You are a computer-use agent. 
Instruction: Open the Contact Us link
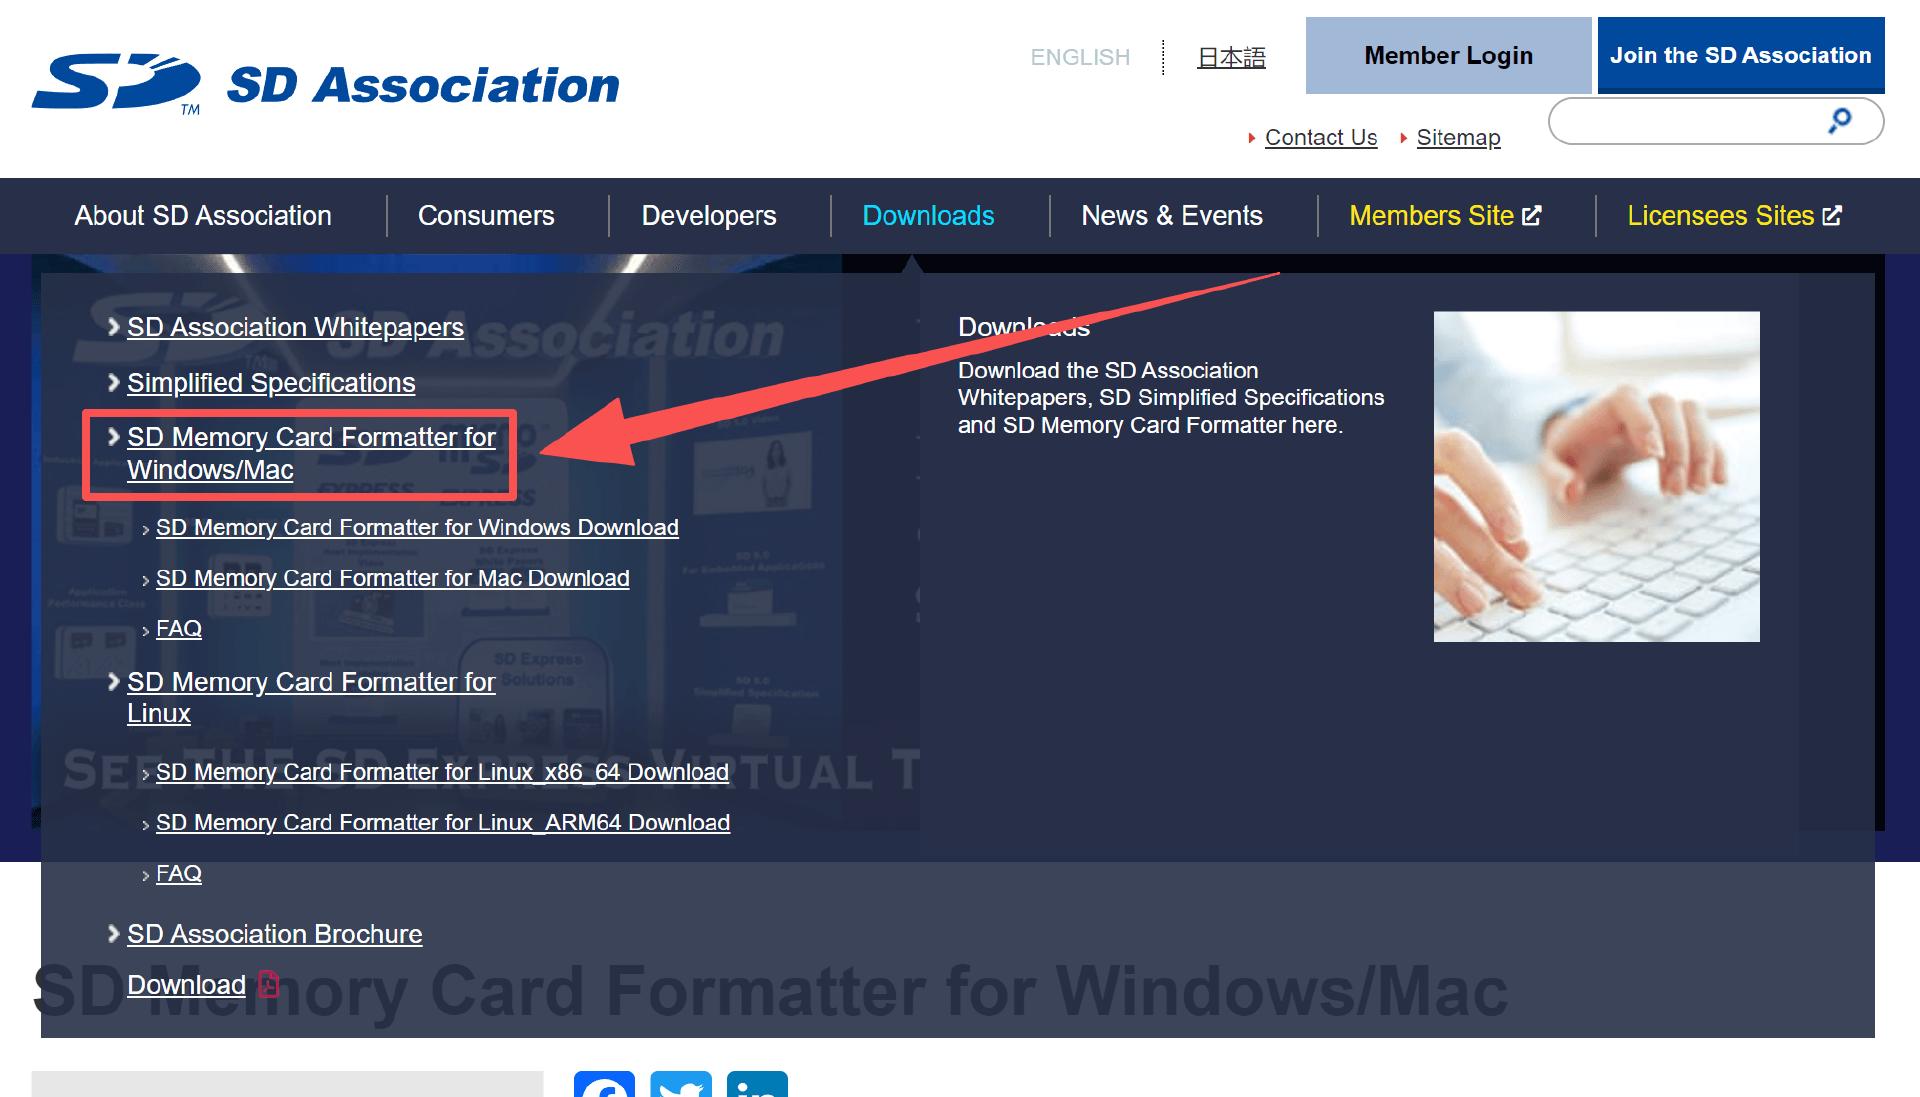[x=1321, y=137]
